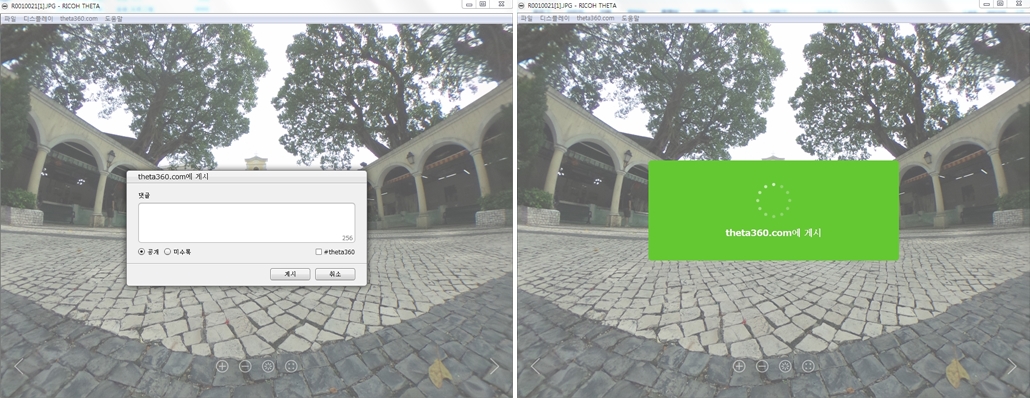Zoom in with plus icon in right viewer
Screen dimensions: 1030x398
coord(739,366)
